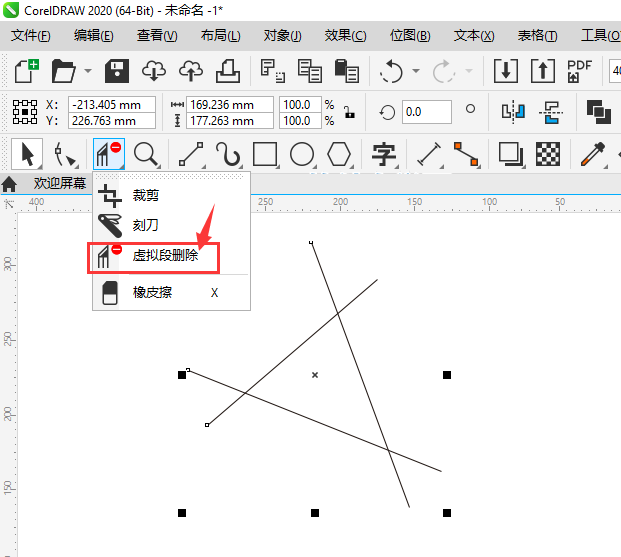Select the Pick tool

[27, 154]
